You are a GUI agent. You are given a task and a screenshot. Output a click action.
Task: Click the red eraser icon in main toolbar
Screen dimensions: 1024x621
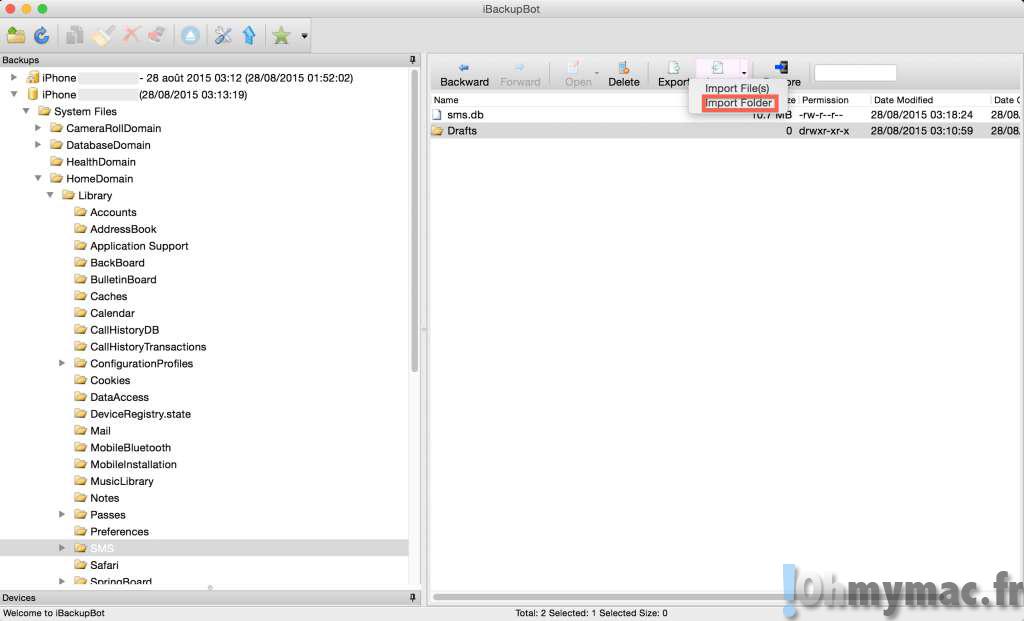157,35
